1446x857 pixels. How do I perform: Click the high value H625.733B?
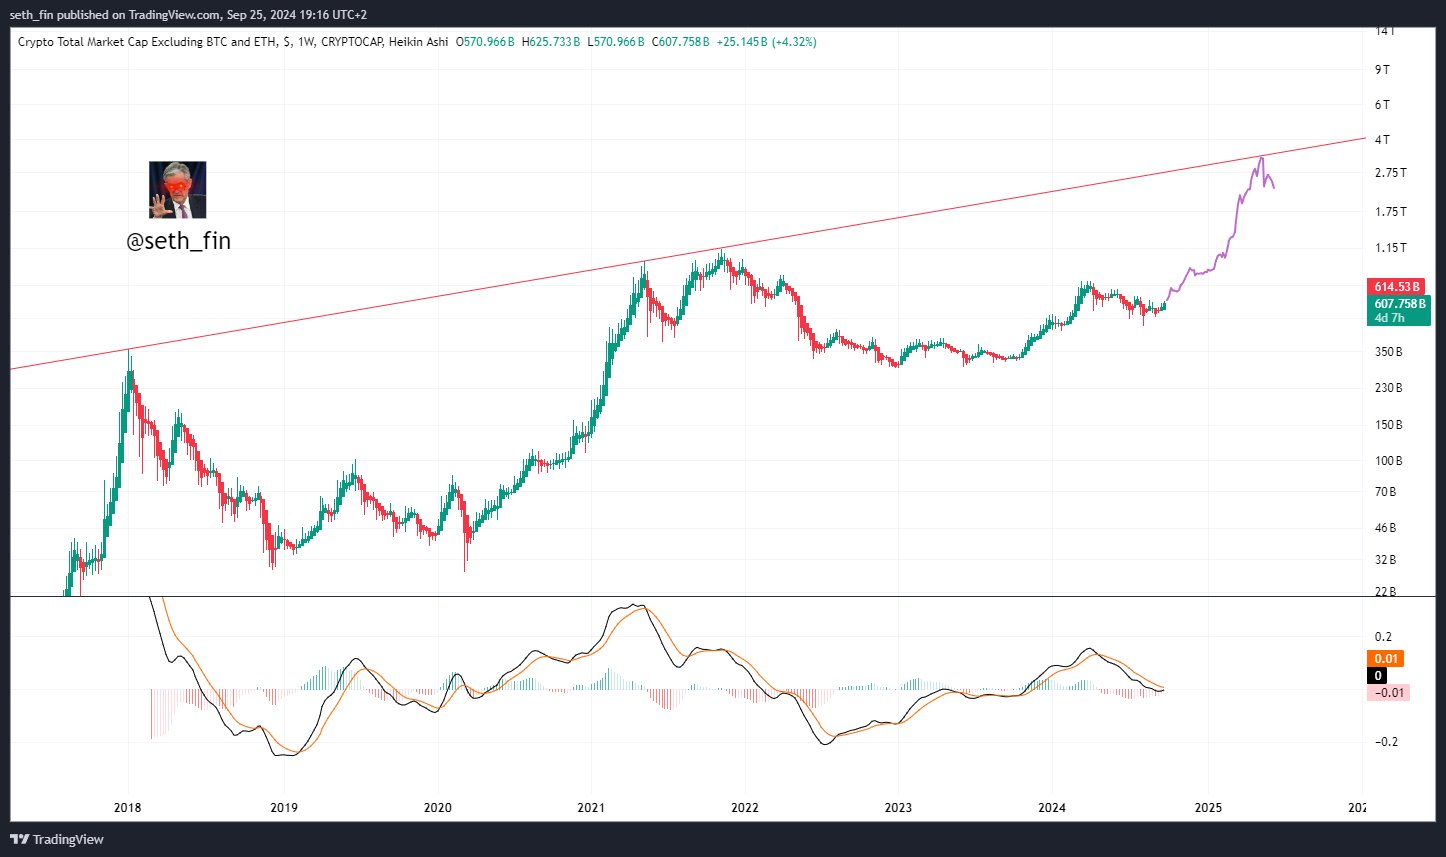coord(551,42)
